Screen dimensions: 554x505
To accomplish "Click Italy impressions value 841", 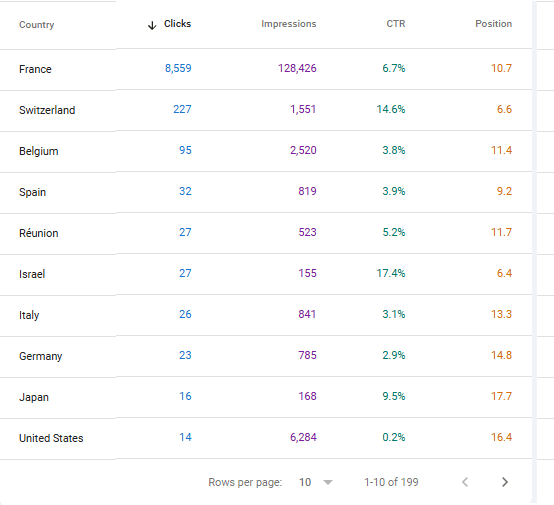I will [x=307, y=314].
